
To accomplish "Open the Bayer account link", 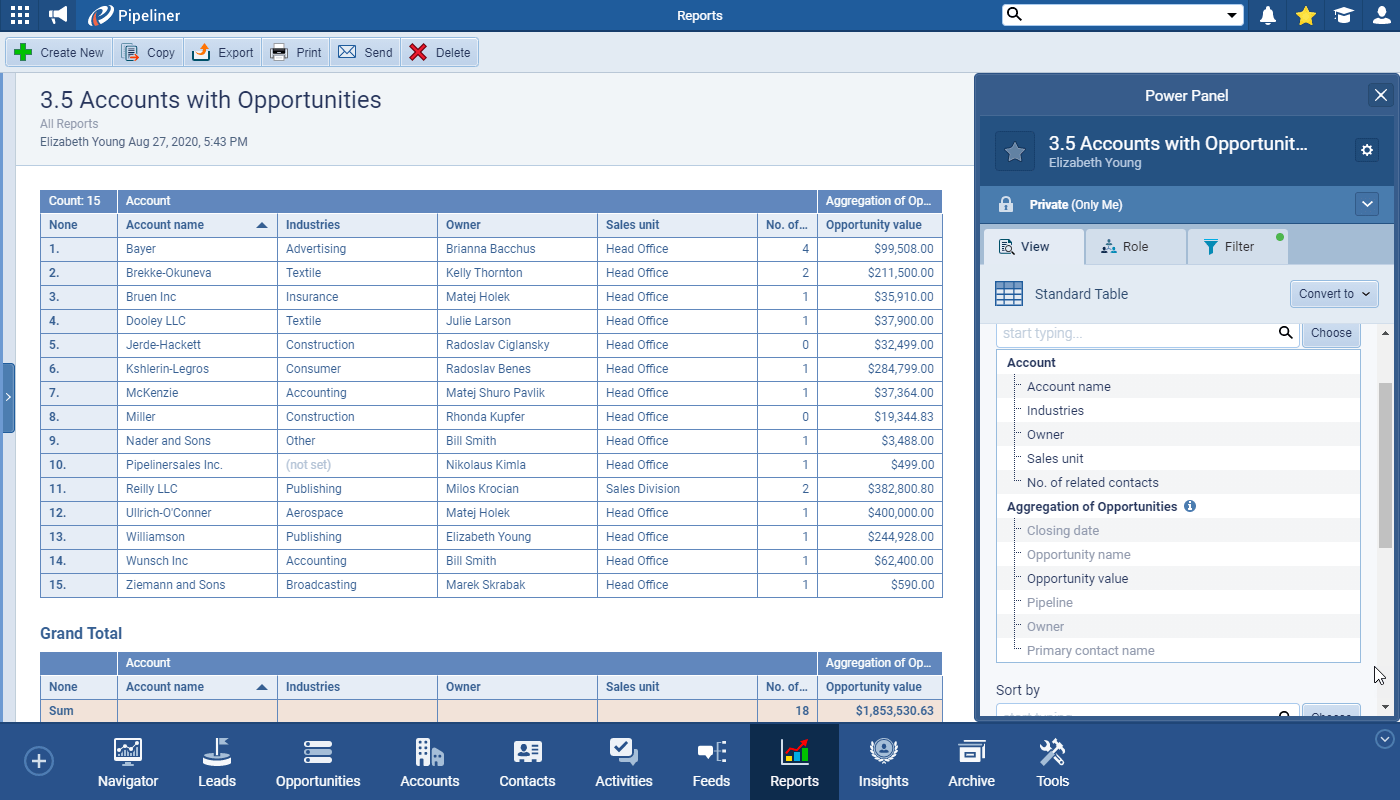I will (x=141, y=249).
